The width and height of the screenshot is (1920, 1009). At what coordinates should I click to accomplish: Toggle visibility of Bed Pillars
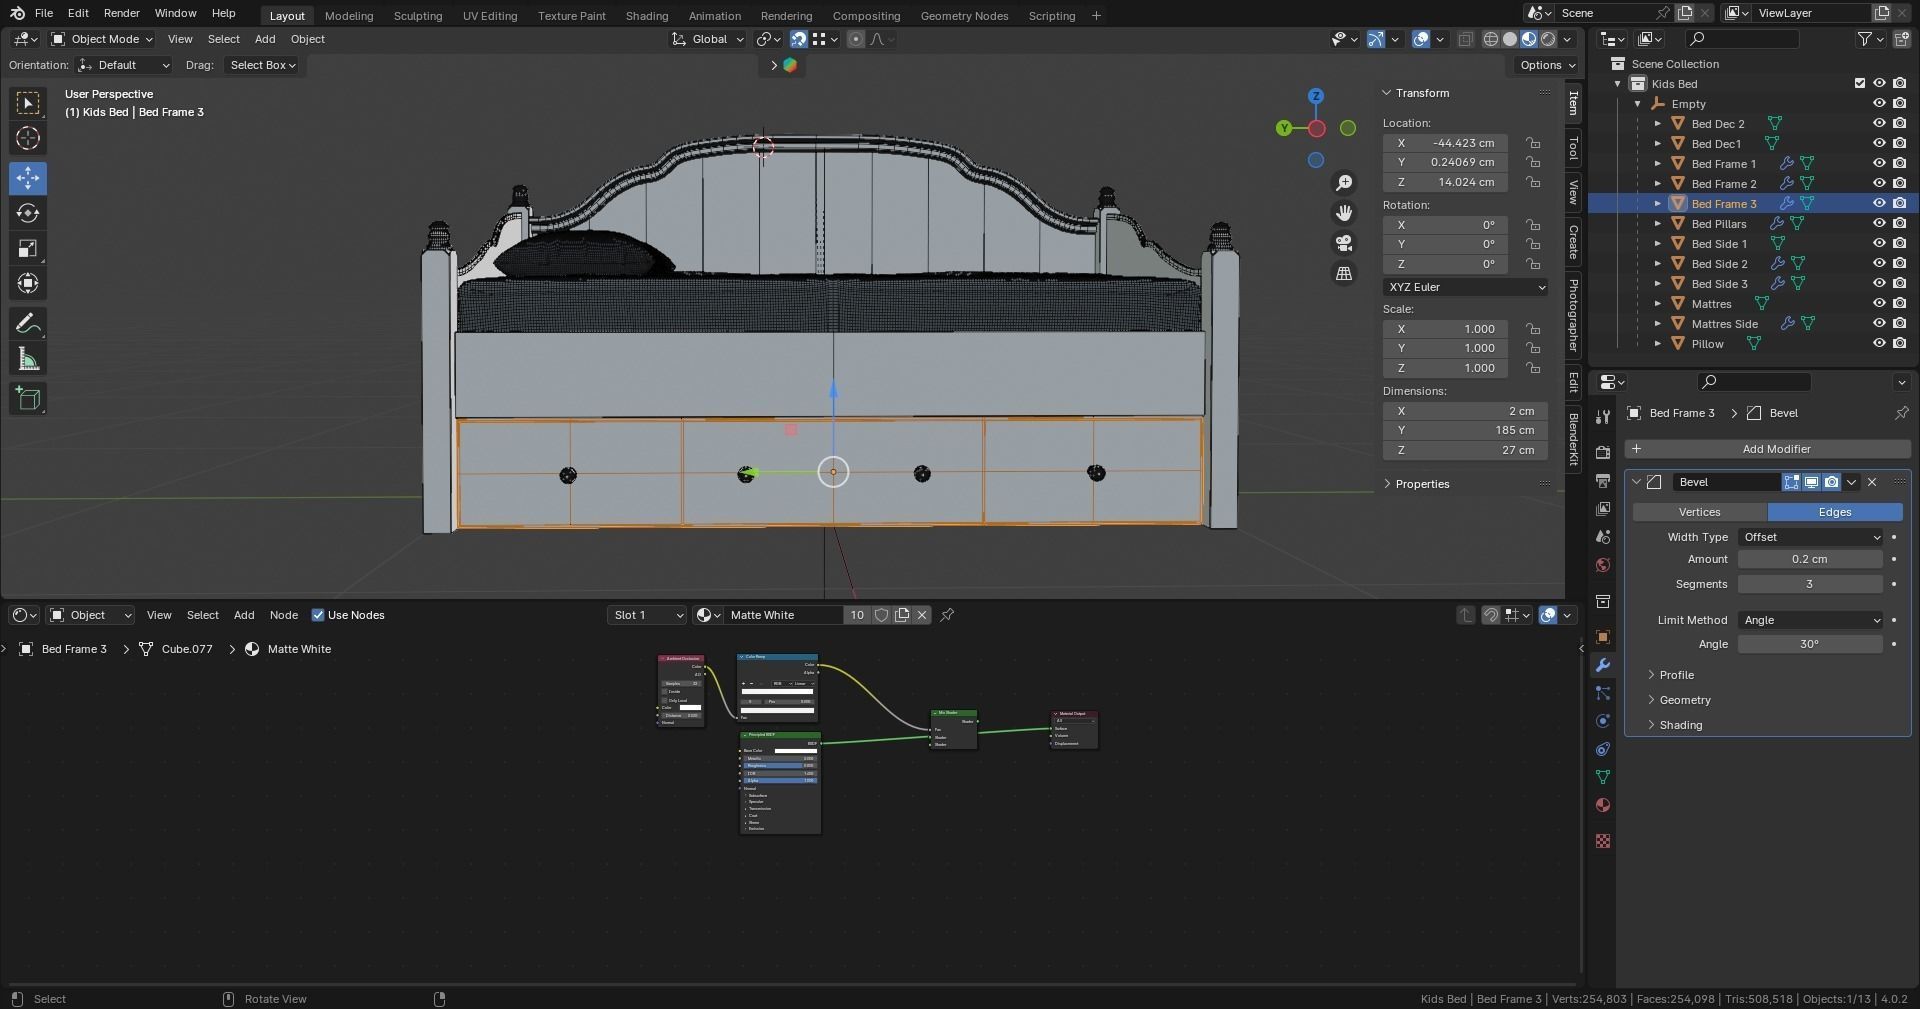[x=1879, y=223]
